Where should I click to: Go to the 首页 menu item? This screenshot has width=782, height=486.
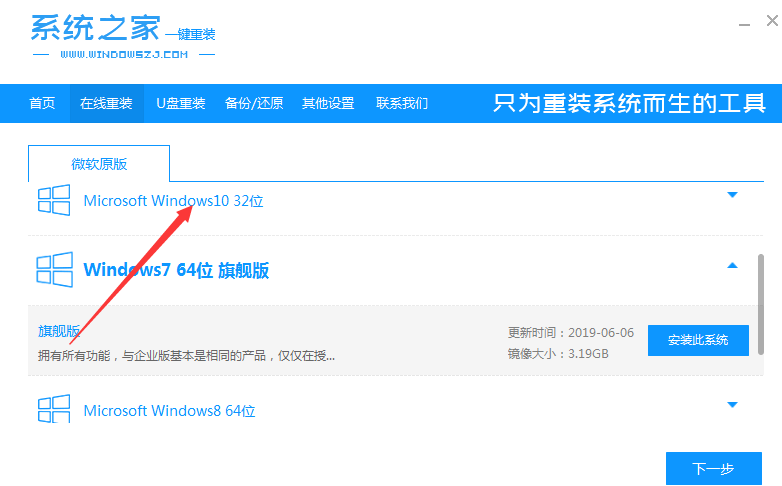point(42,104)
